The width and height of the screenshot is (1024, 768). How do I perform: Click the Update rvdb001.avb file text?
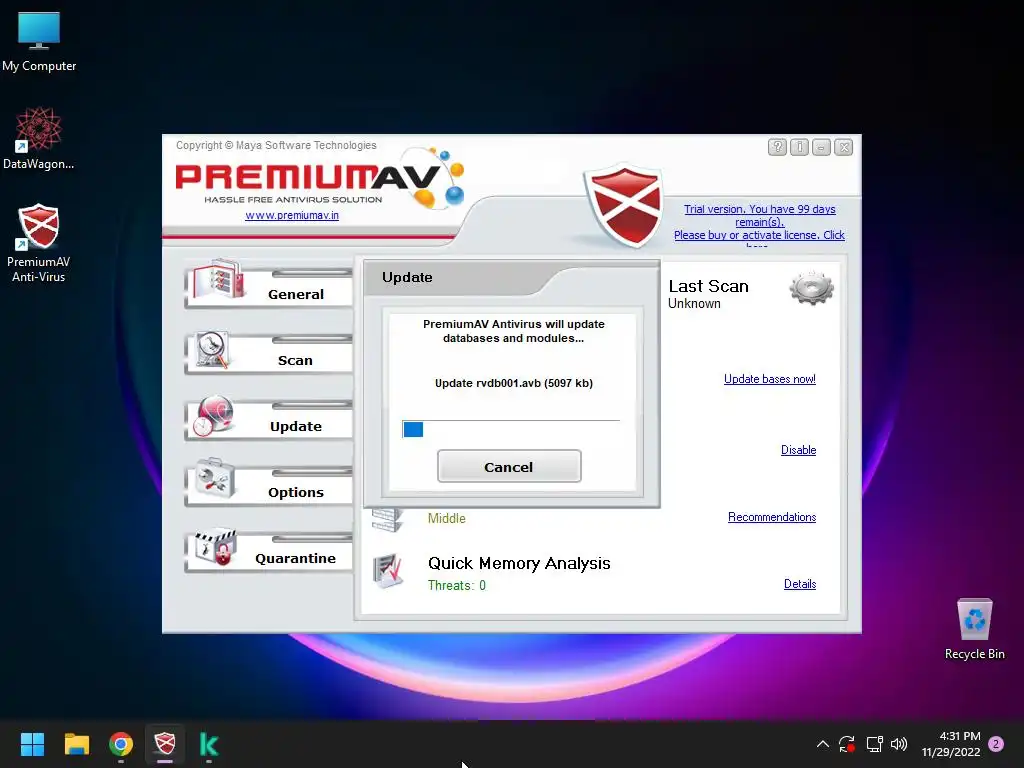[x=514, y=383]
